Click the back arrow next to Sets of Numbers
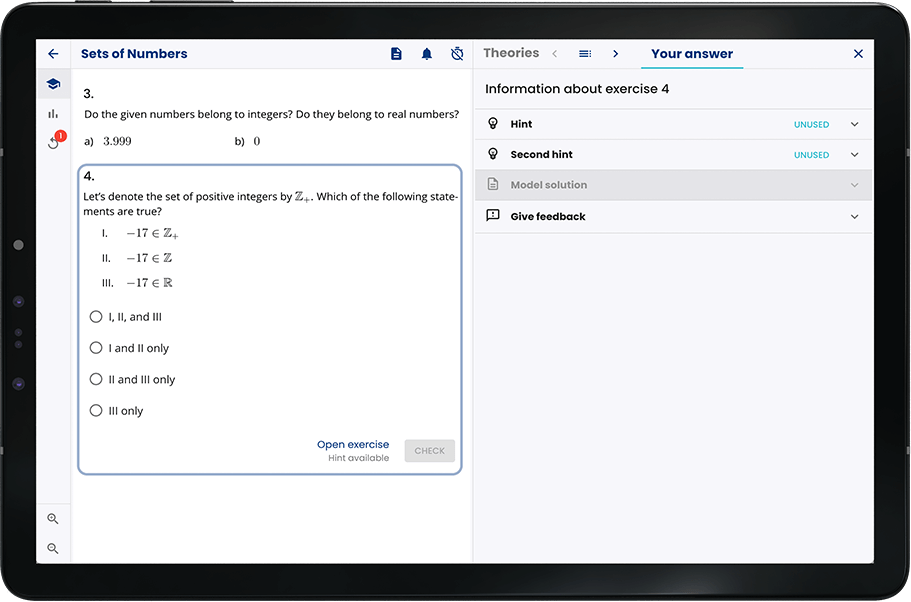The image size is (911, 602). [53, 53]
